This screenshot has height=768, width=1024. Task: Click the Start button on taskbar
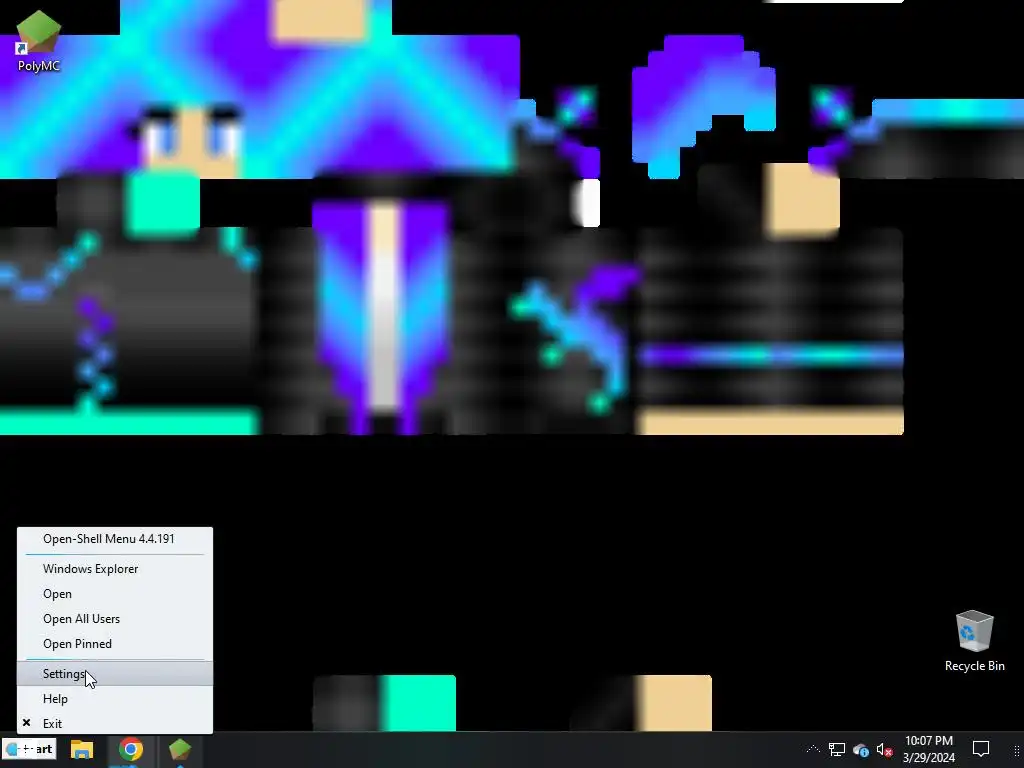[29, 749]
